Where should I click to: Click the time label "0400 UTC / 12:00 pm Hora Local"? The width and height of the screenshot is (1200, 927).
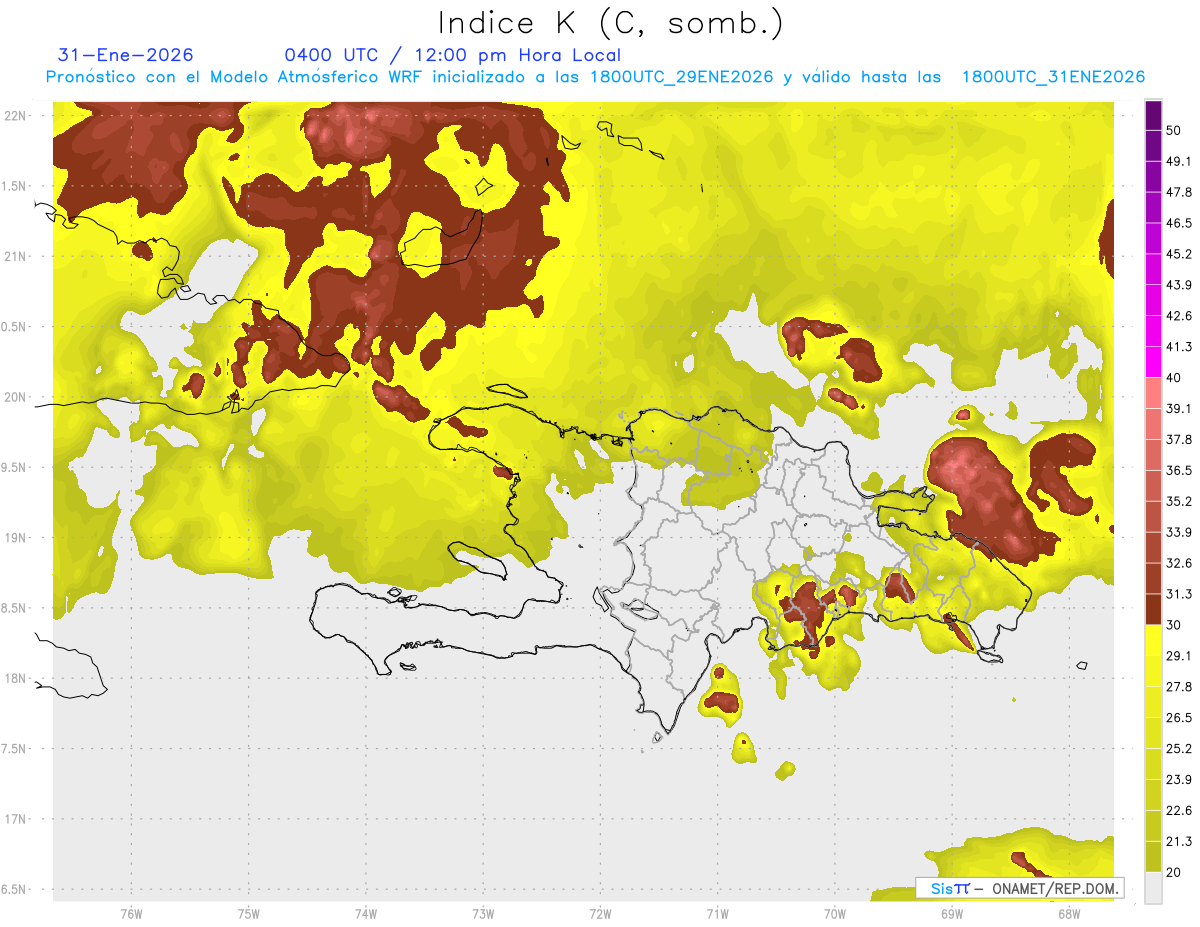[x=453, y=55]
